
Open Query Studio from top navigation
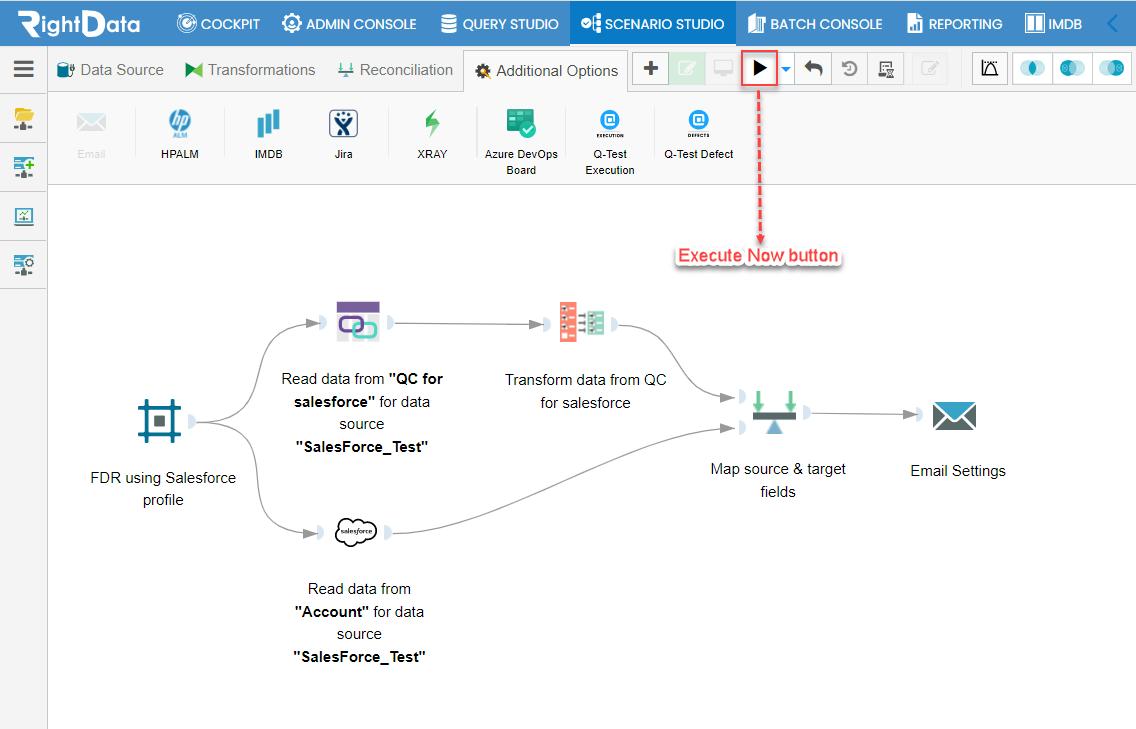click(x=500, y=23)
